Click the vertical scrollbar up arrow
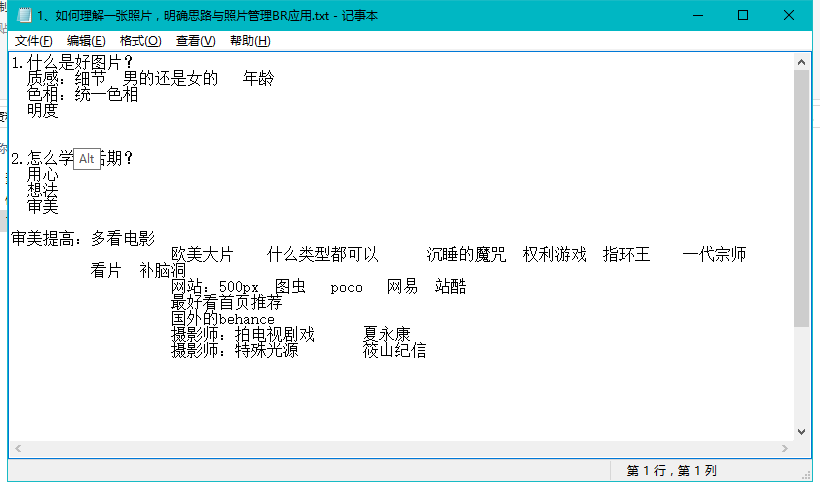Image resolution: width=820 pixels, height=489 pixels. [x=801, y=61]
